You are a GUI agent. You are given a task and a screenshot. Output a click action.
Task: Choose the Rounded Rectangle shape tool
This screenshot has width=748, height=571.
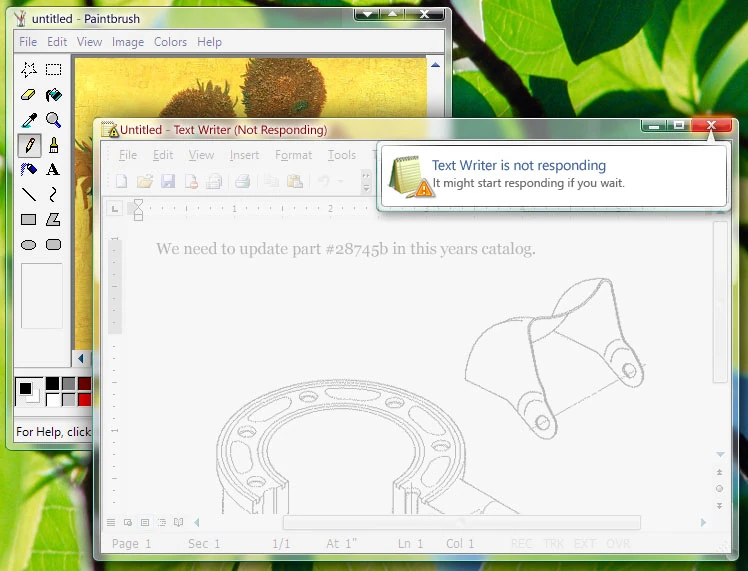tap(53, 245)
